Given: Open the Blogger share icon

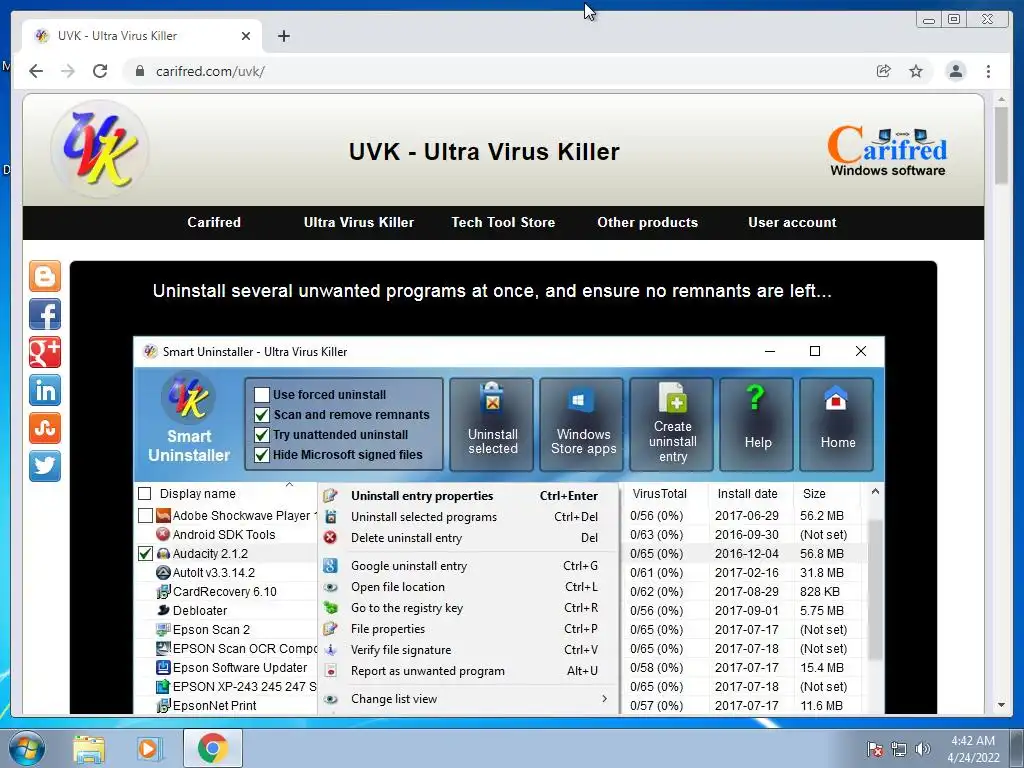Looking at the screenshot, I should point(44,276).
